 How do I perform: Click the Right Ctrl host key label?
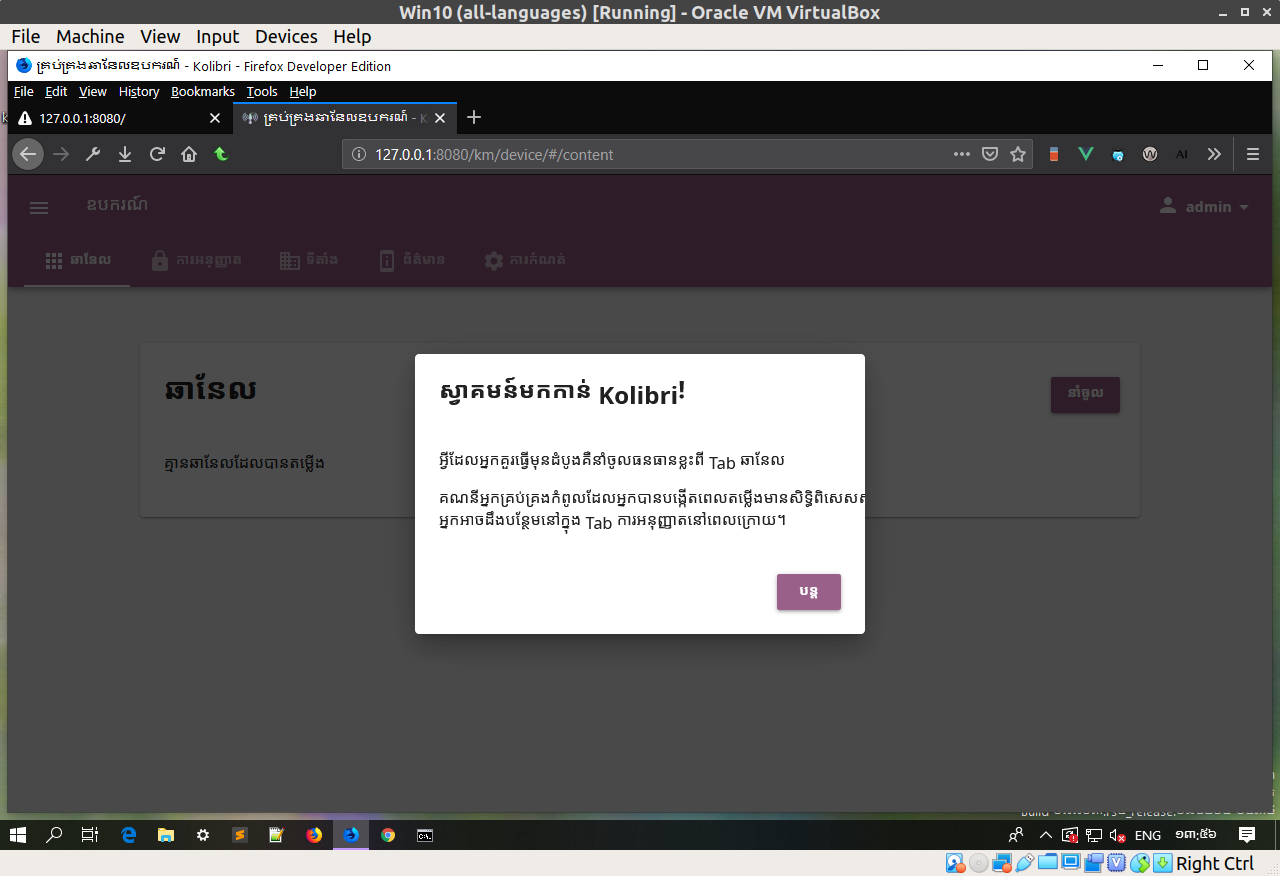click(1215, 863)
